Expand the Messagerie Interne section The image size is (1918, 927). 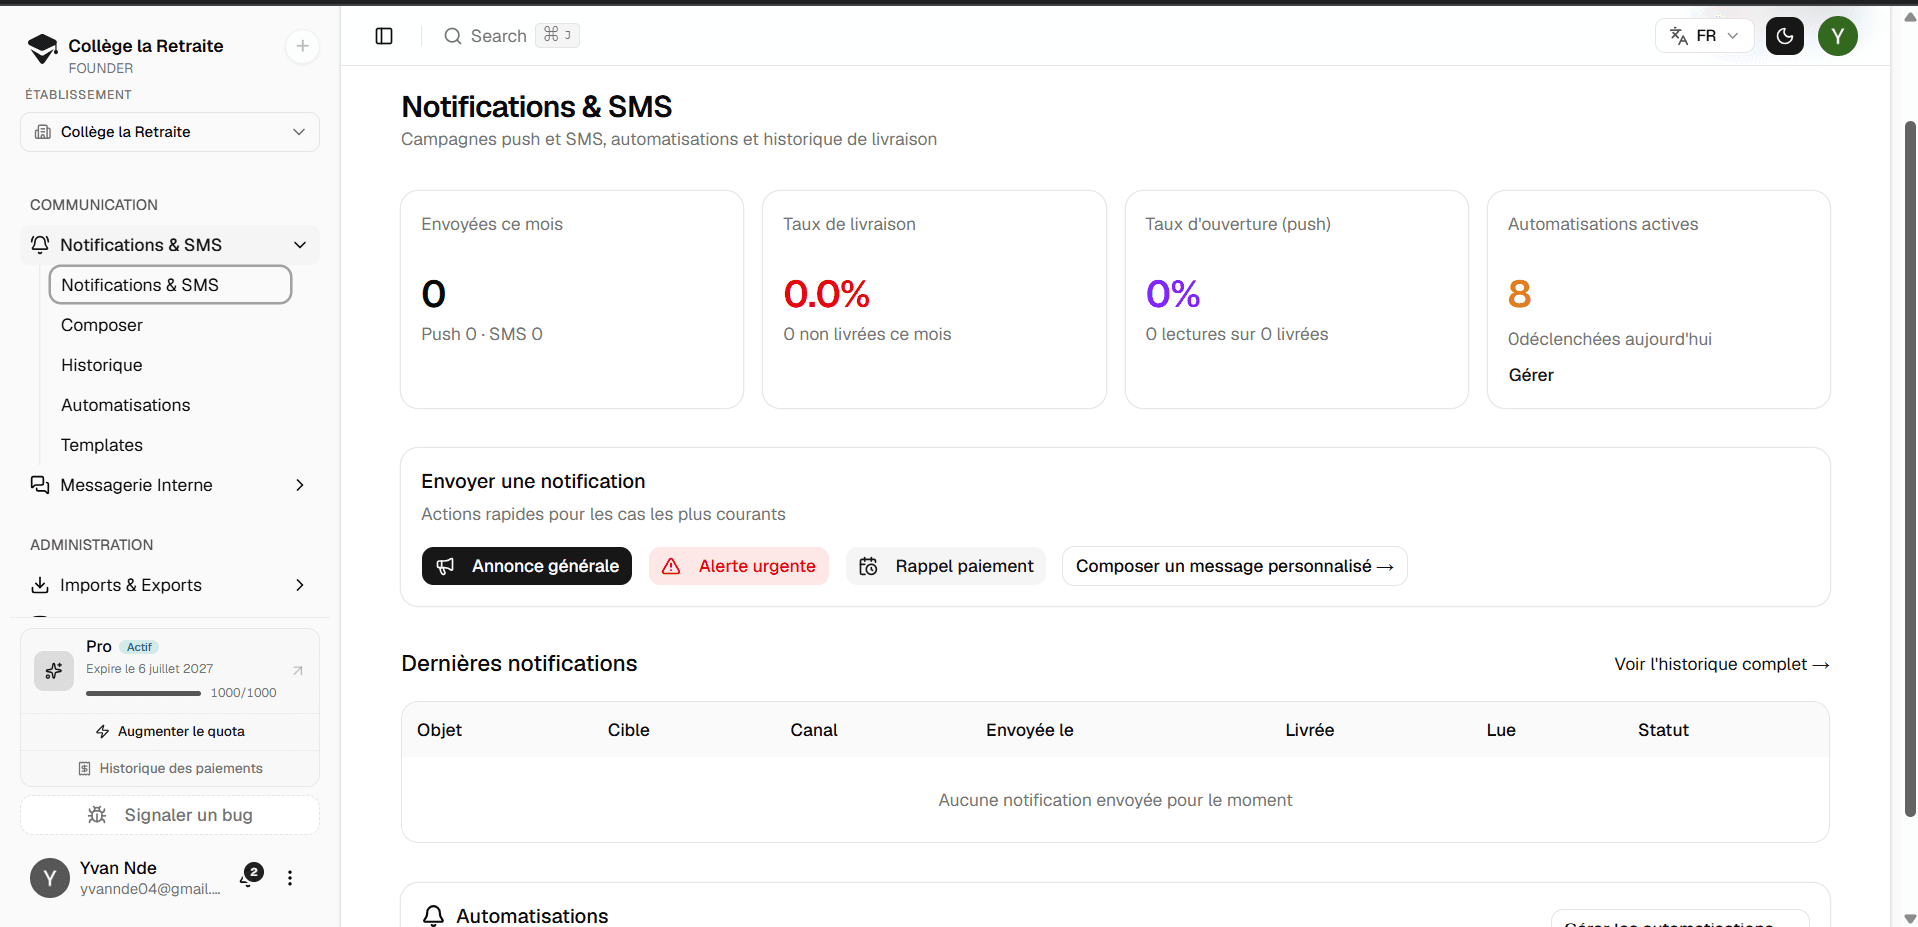pyautogui.click(x=170, y=485)
